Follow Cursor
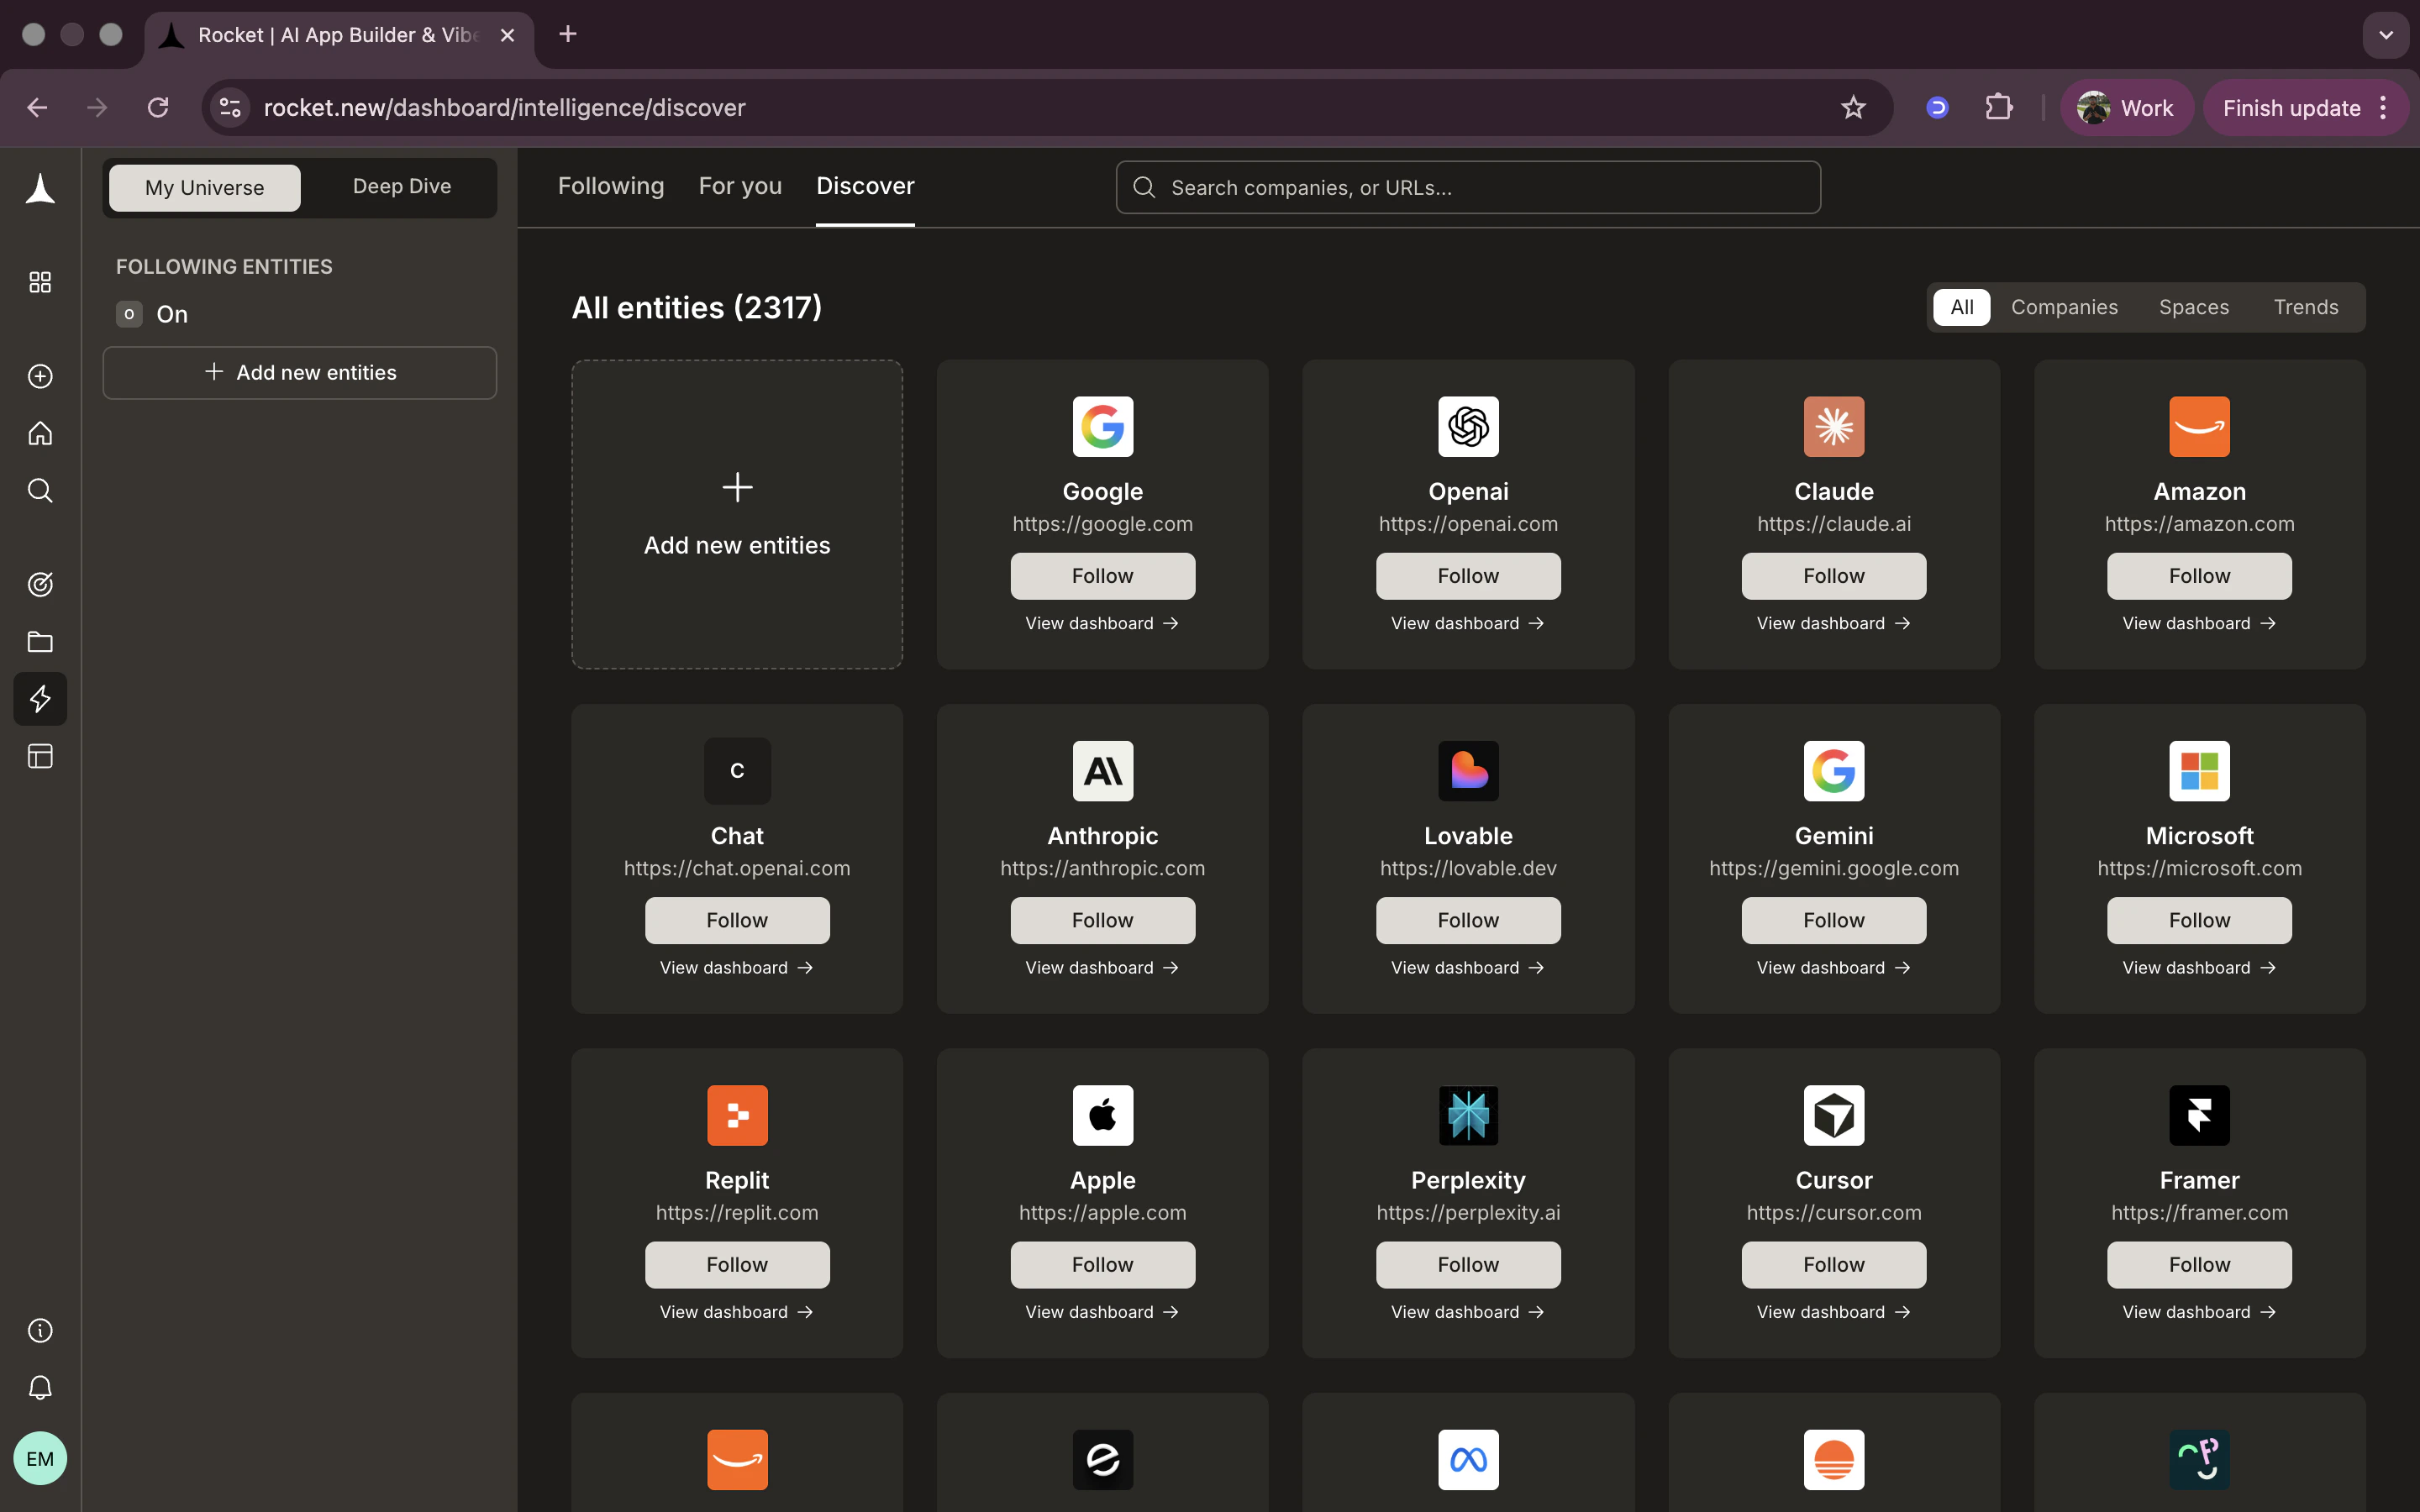The height and width of the screenshot is (1512, 2420). click(x=1833, y=1264)
